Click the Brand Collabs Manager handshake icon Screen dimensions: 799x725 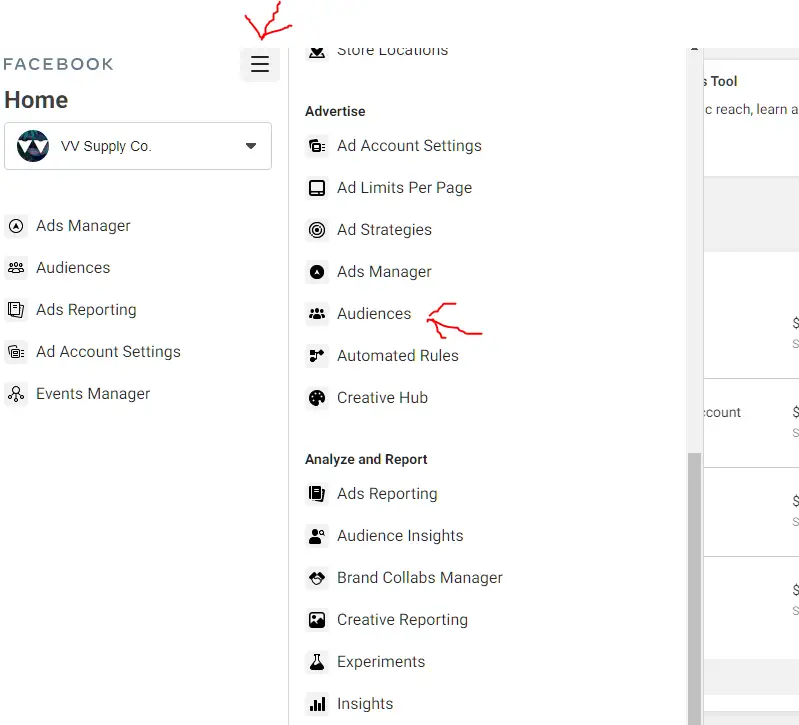(x=317, y=578)
